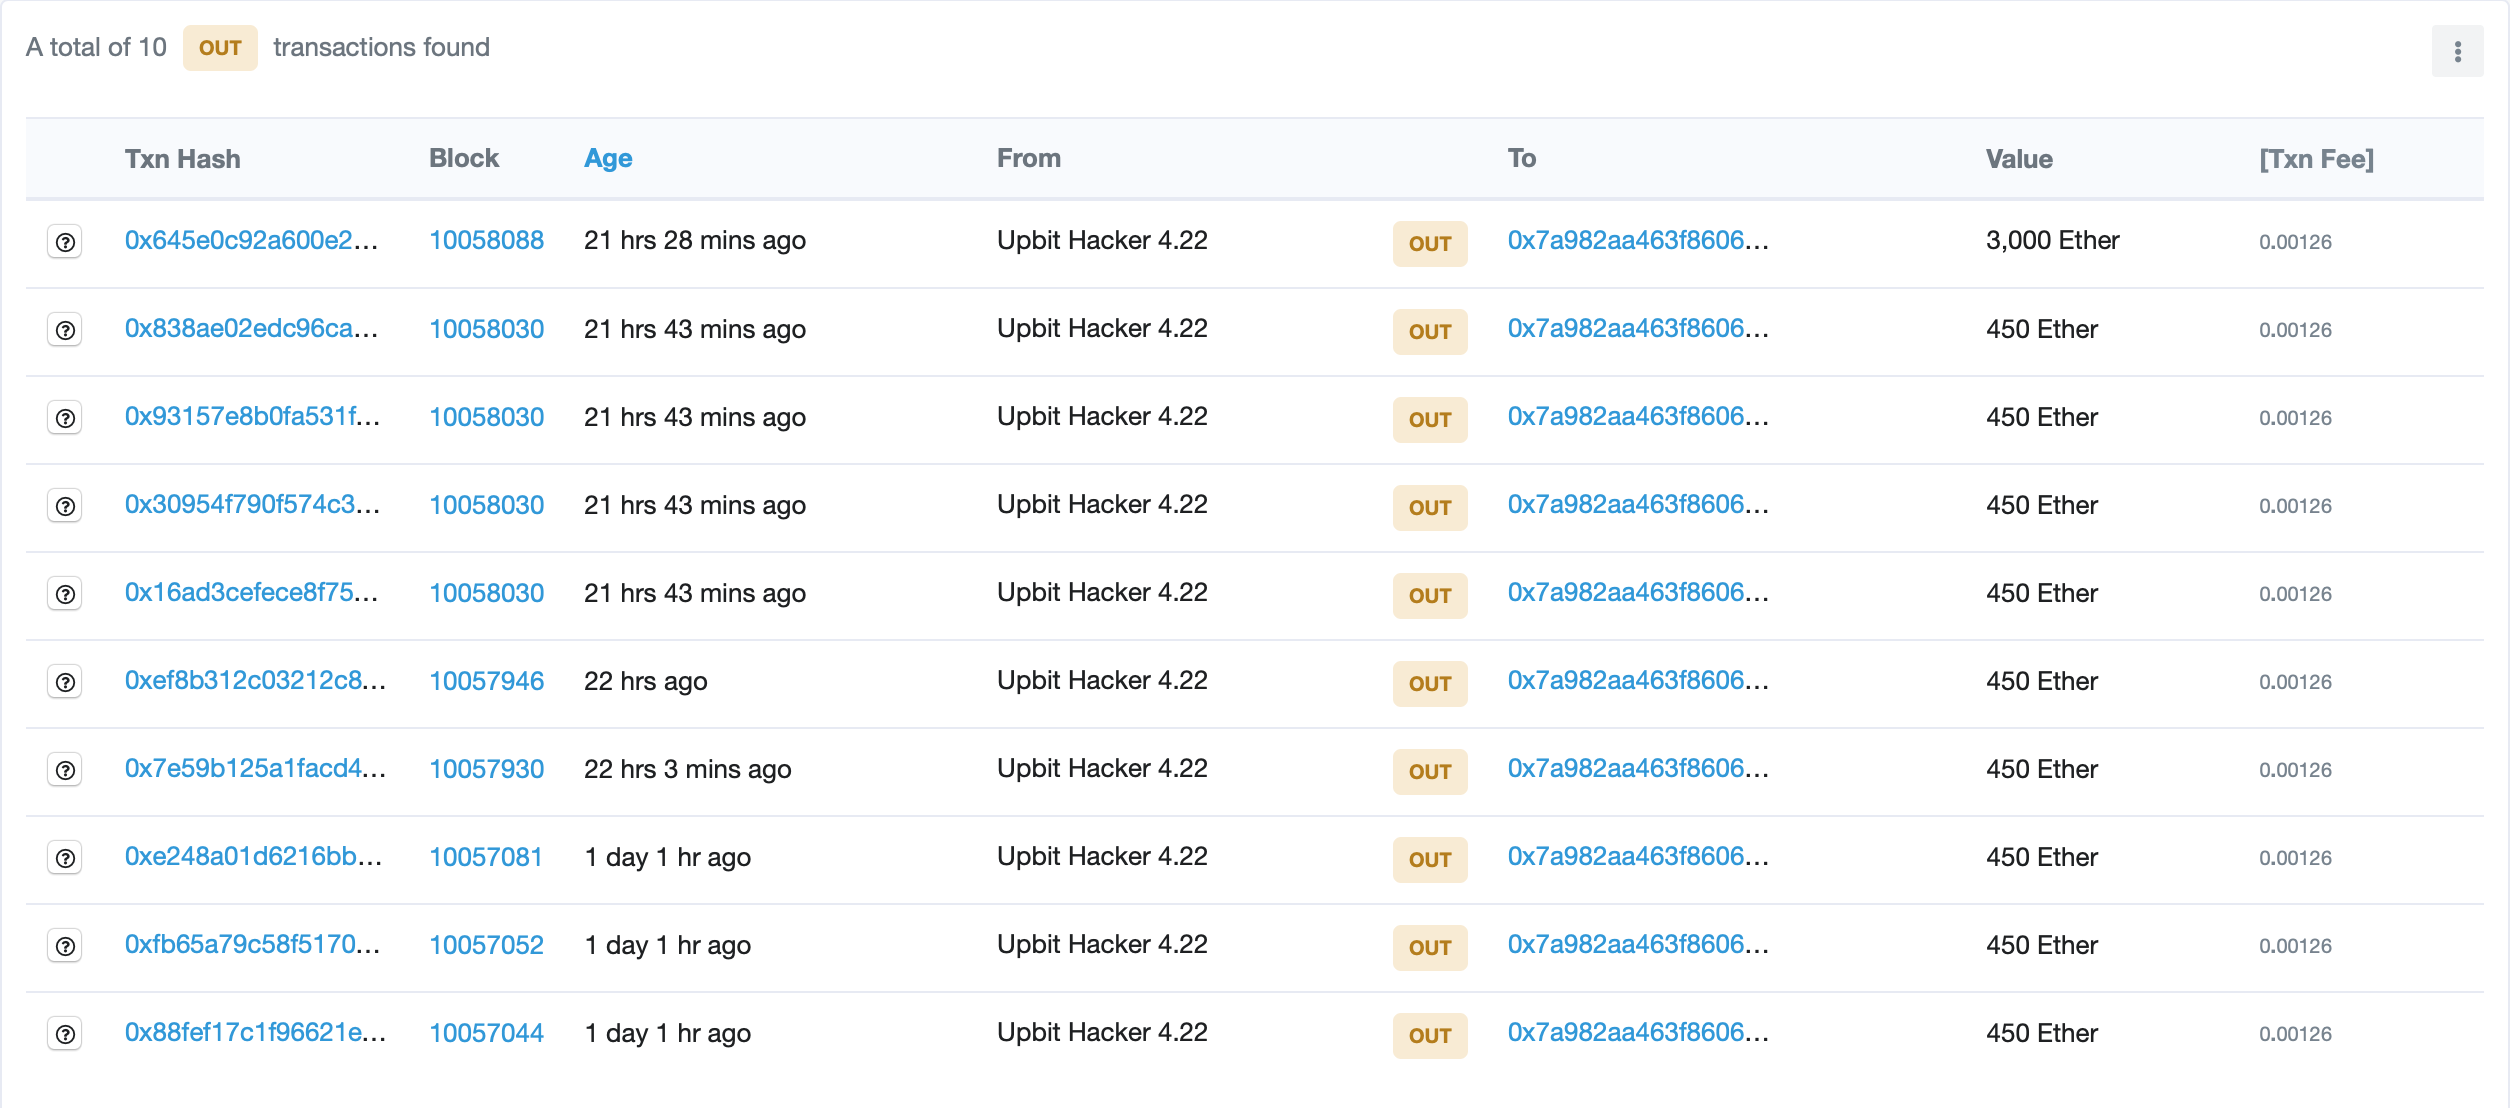Toggle the Txn Fee column header
Image resolution: width=2510 pixels, height=1108 pixels.
[x=2315, y=159]
